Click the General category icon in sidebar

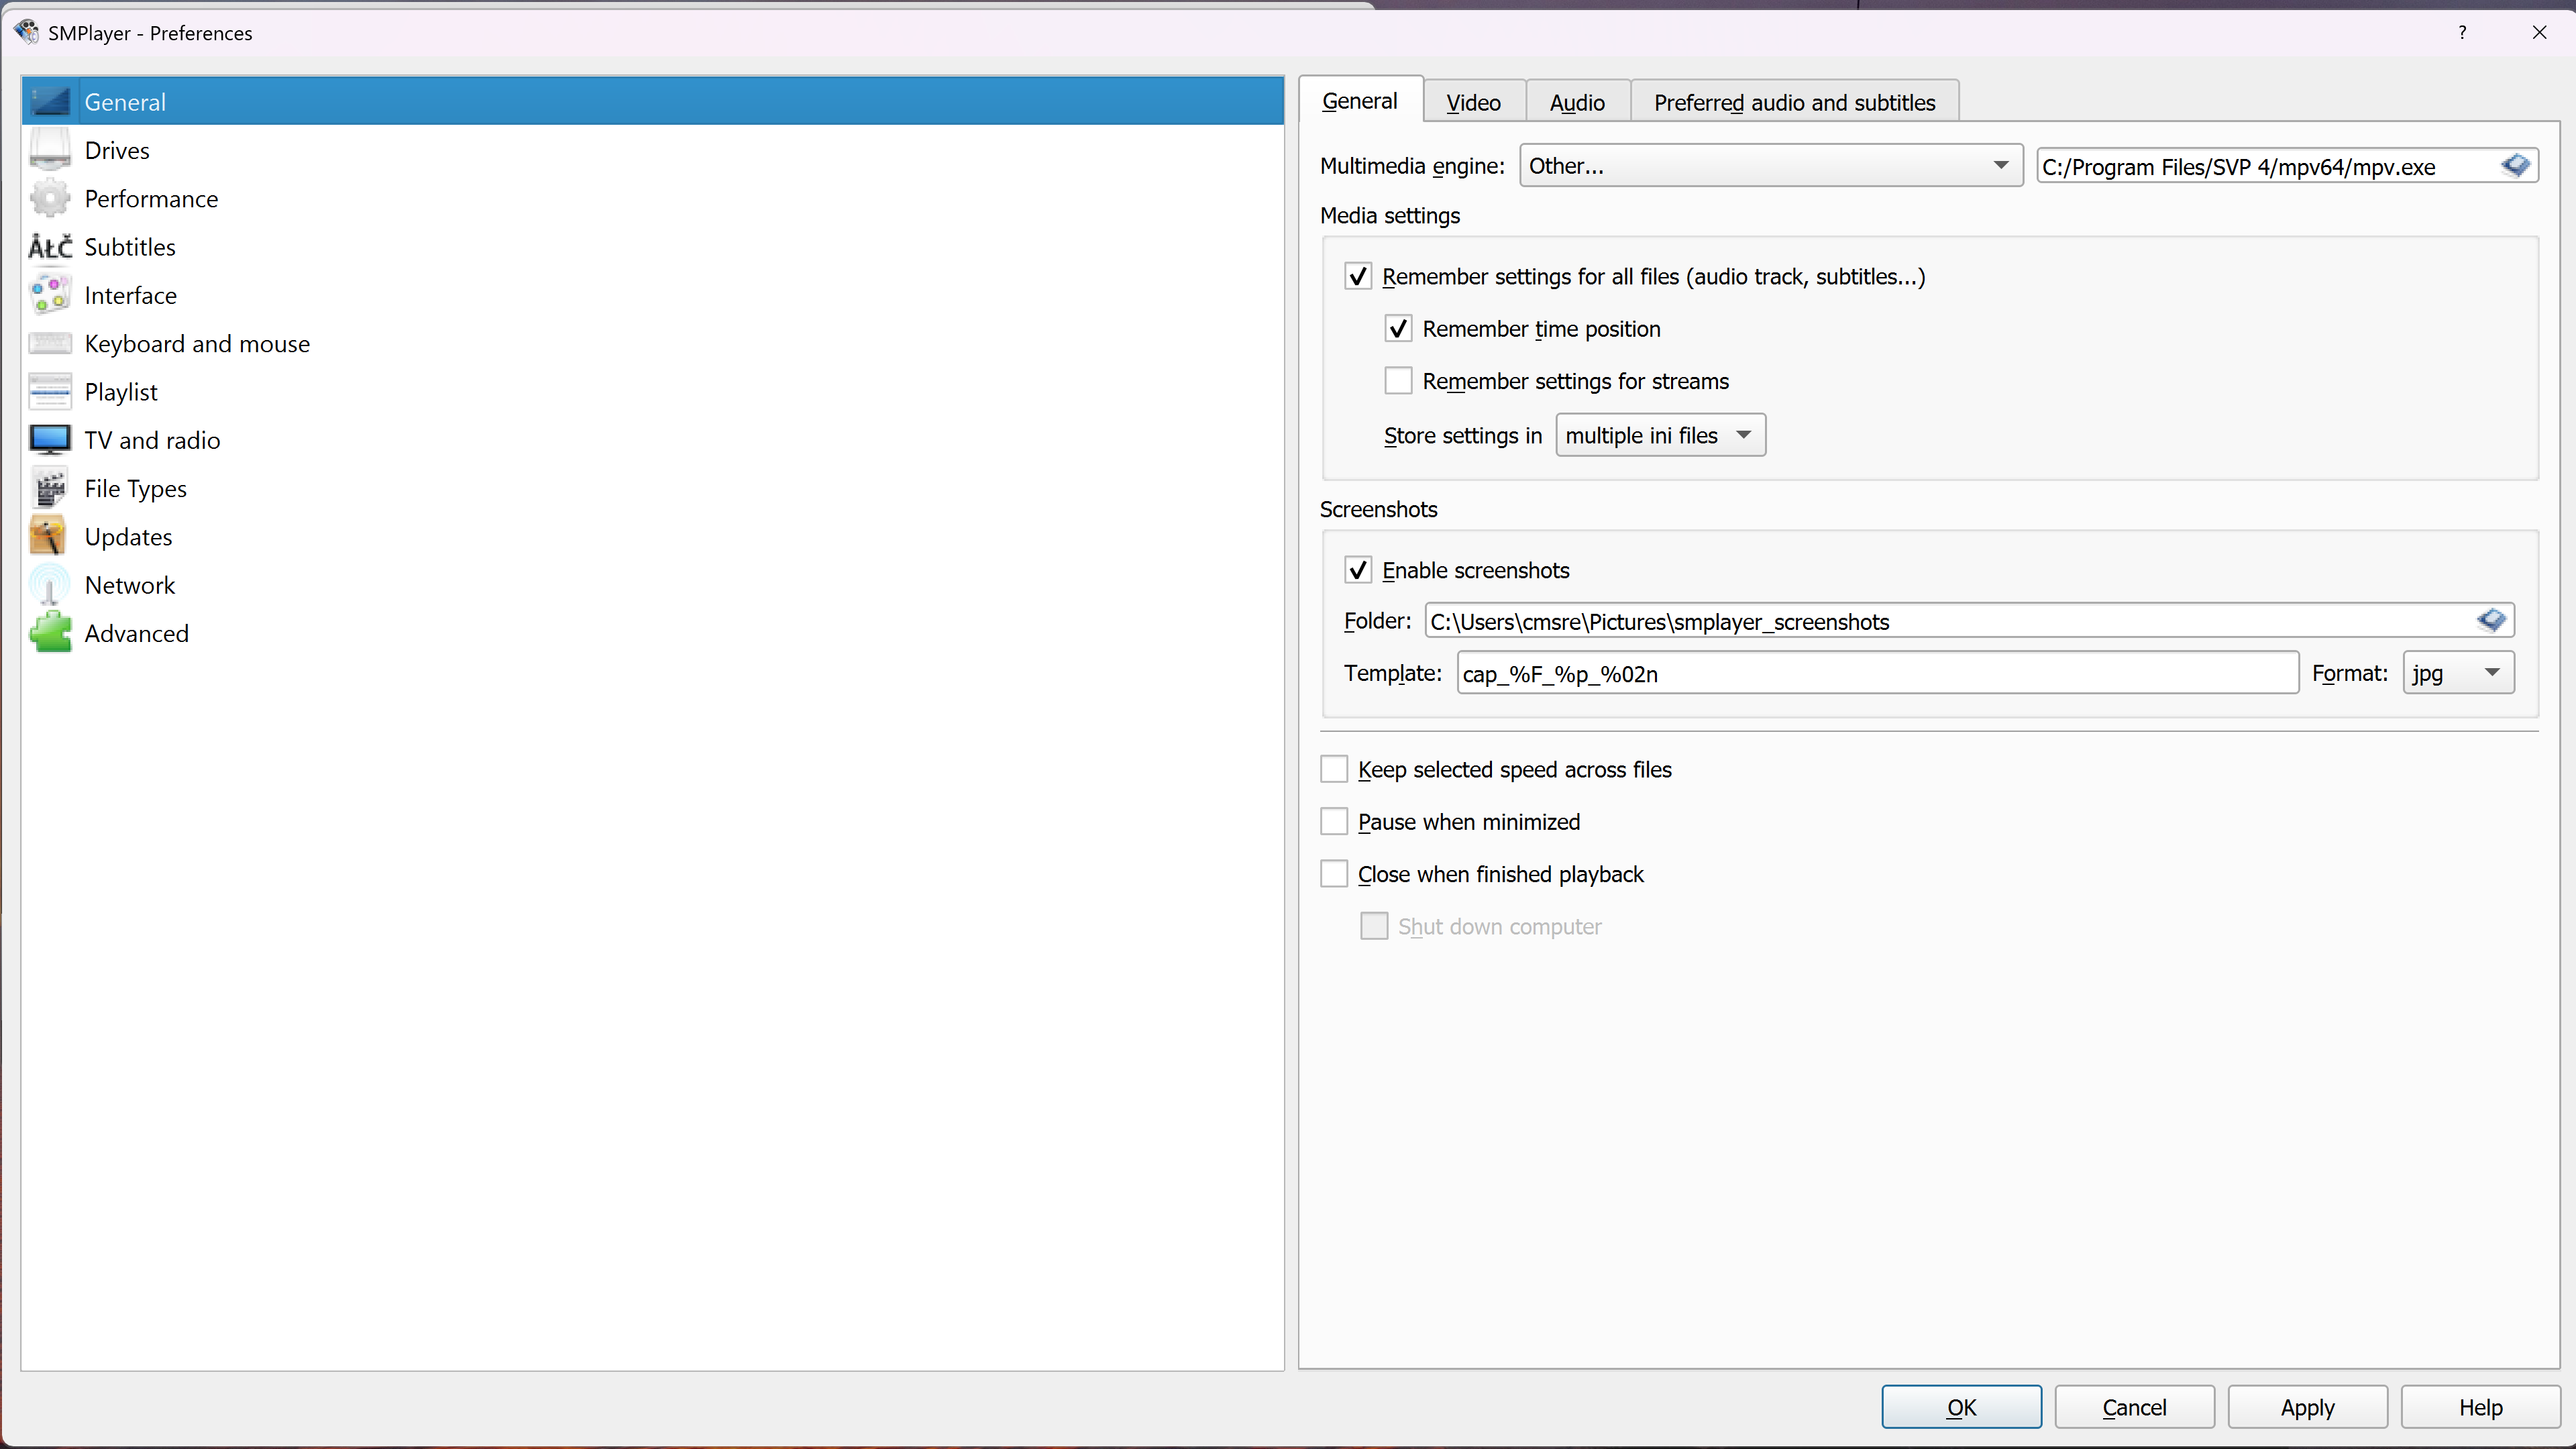[x=50, y=101]
